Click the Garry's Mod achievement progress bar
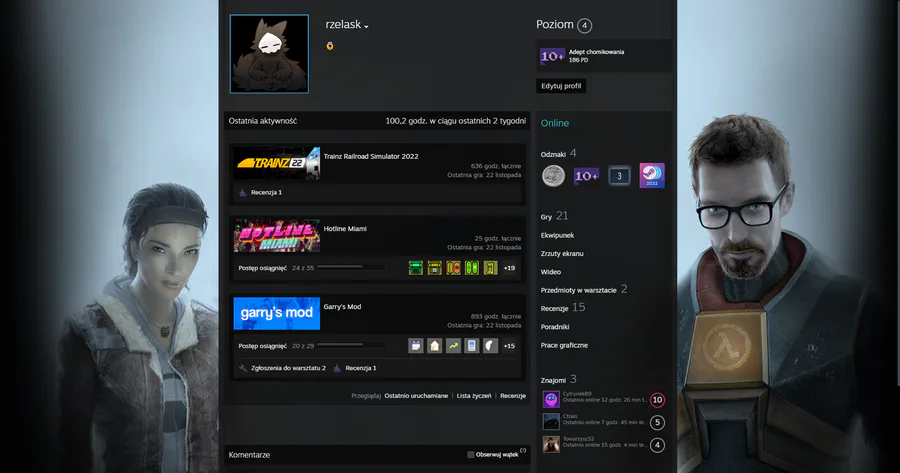900x473 pixels. [351, 345]
